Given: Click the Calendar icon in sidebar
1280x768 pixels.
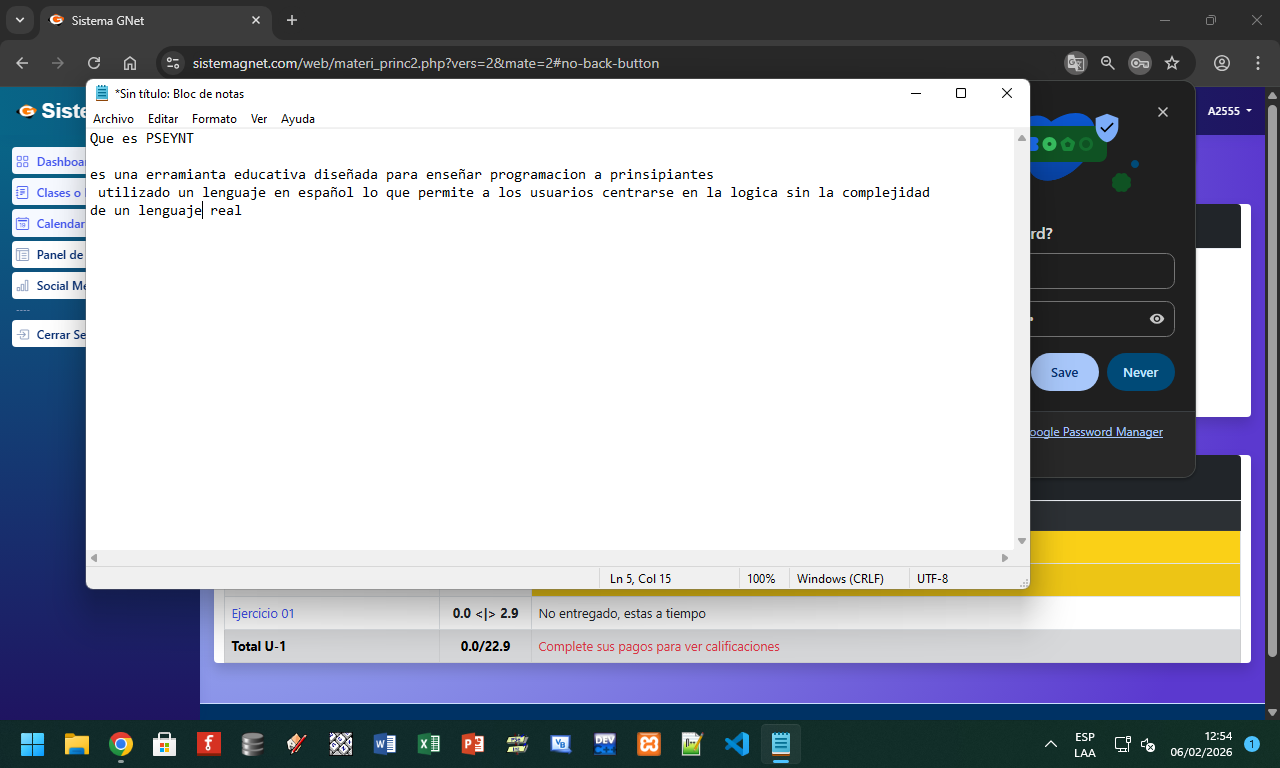Looking at the screenshot, I should (x=22, y=224).
